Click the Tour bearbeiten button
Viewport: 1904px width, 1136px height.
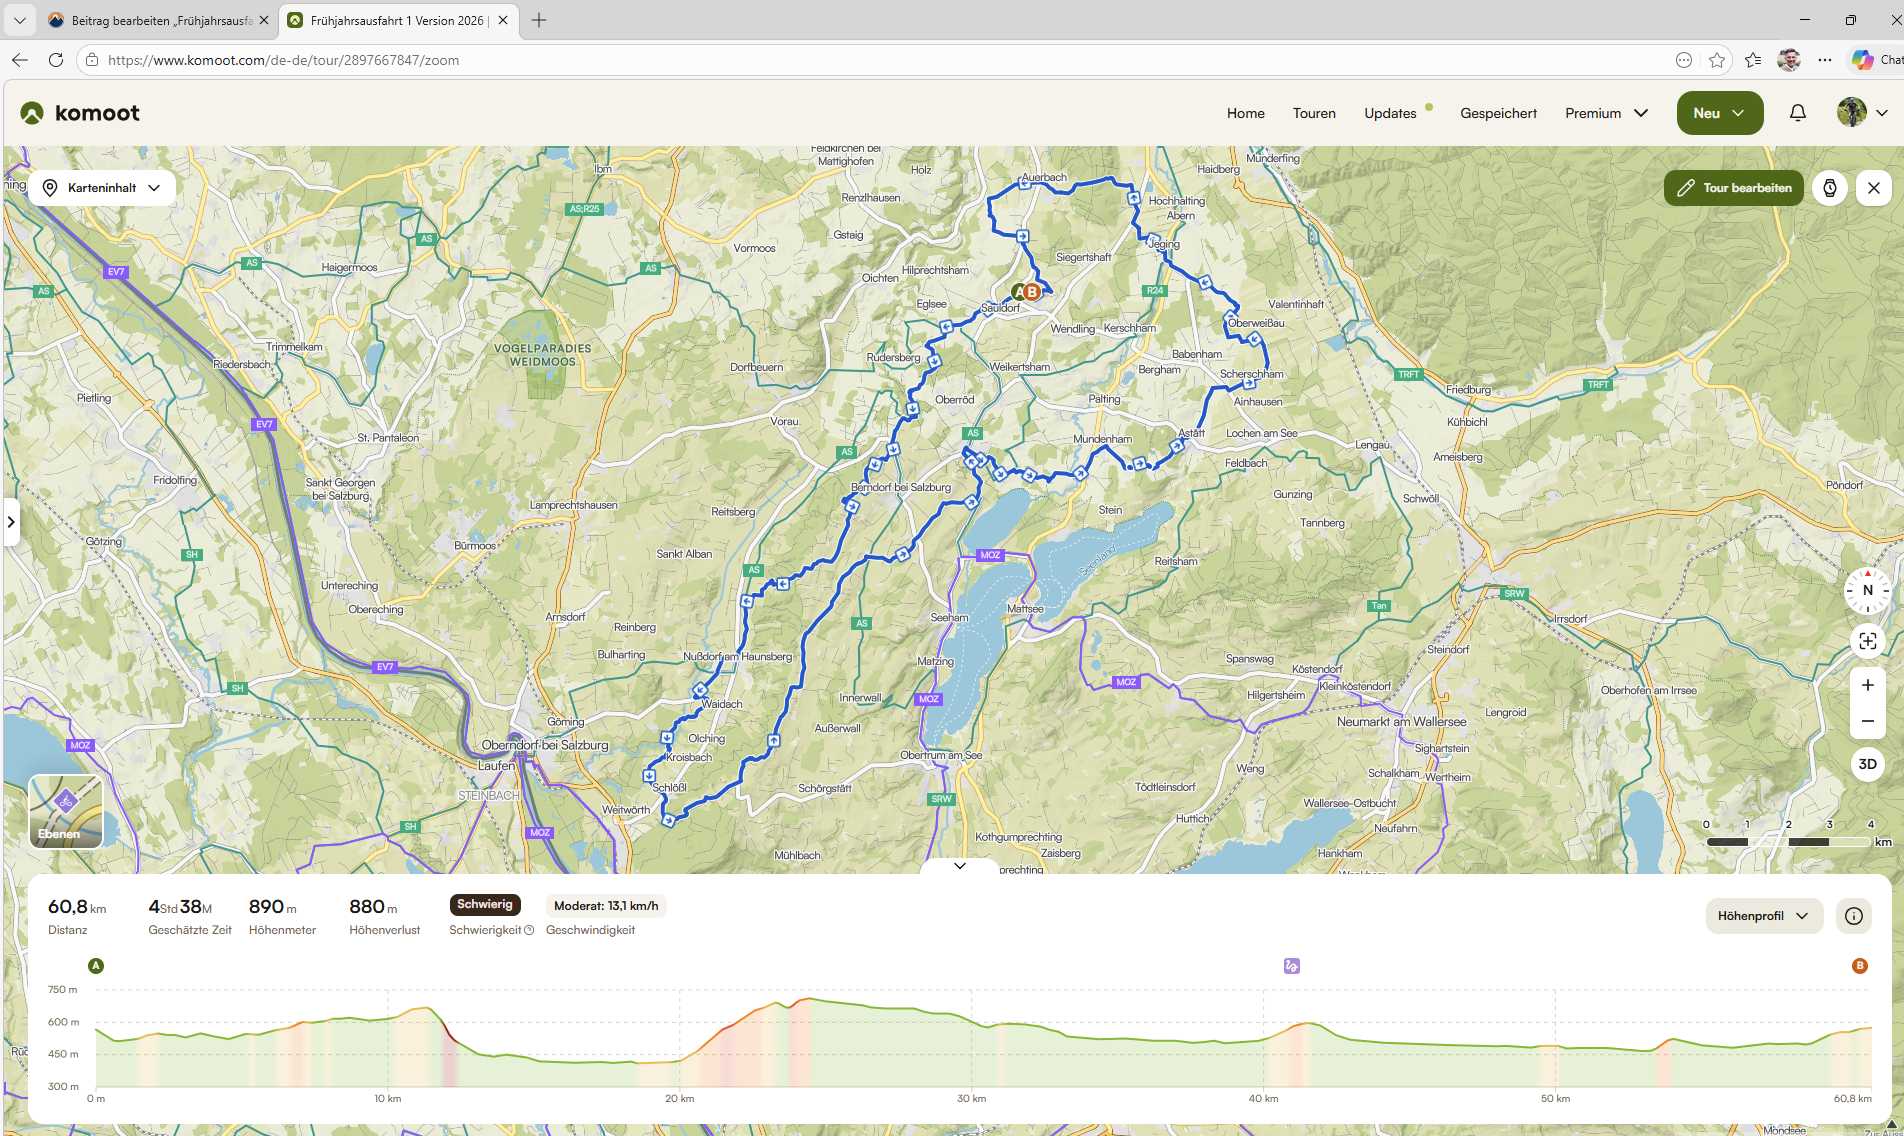tap(1733, 188)
